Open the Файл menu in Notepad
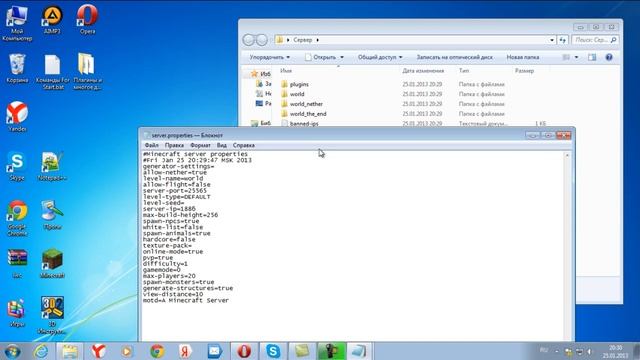 pyautogui.click(x=151, y=145)
